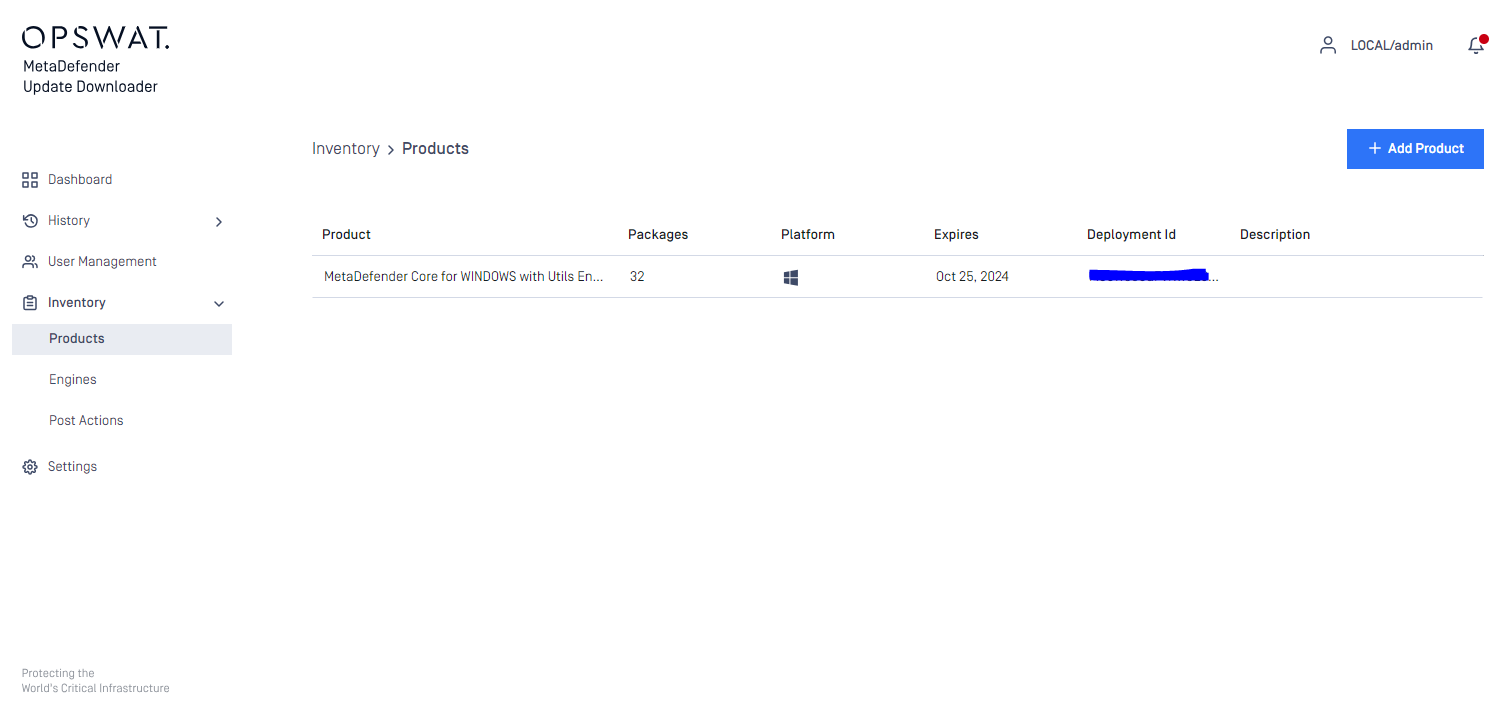The height and width of the screenshot is (702, 1504).
Task: Click the OPSWAT logo
Action: 96,38
